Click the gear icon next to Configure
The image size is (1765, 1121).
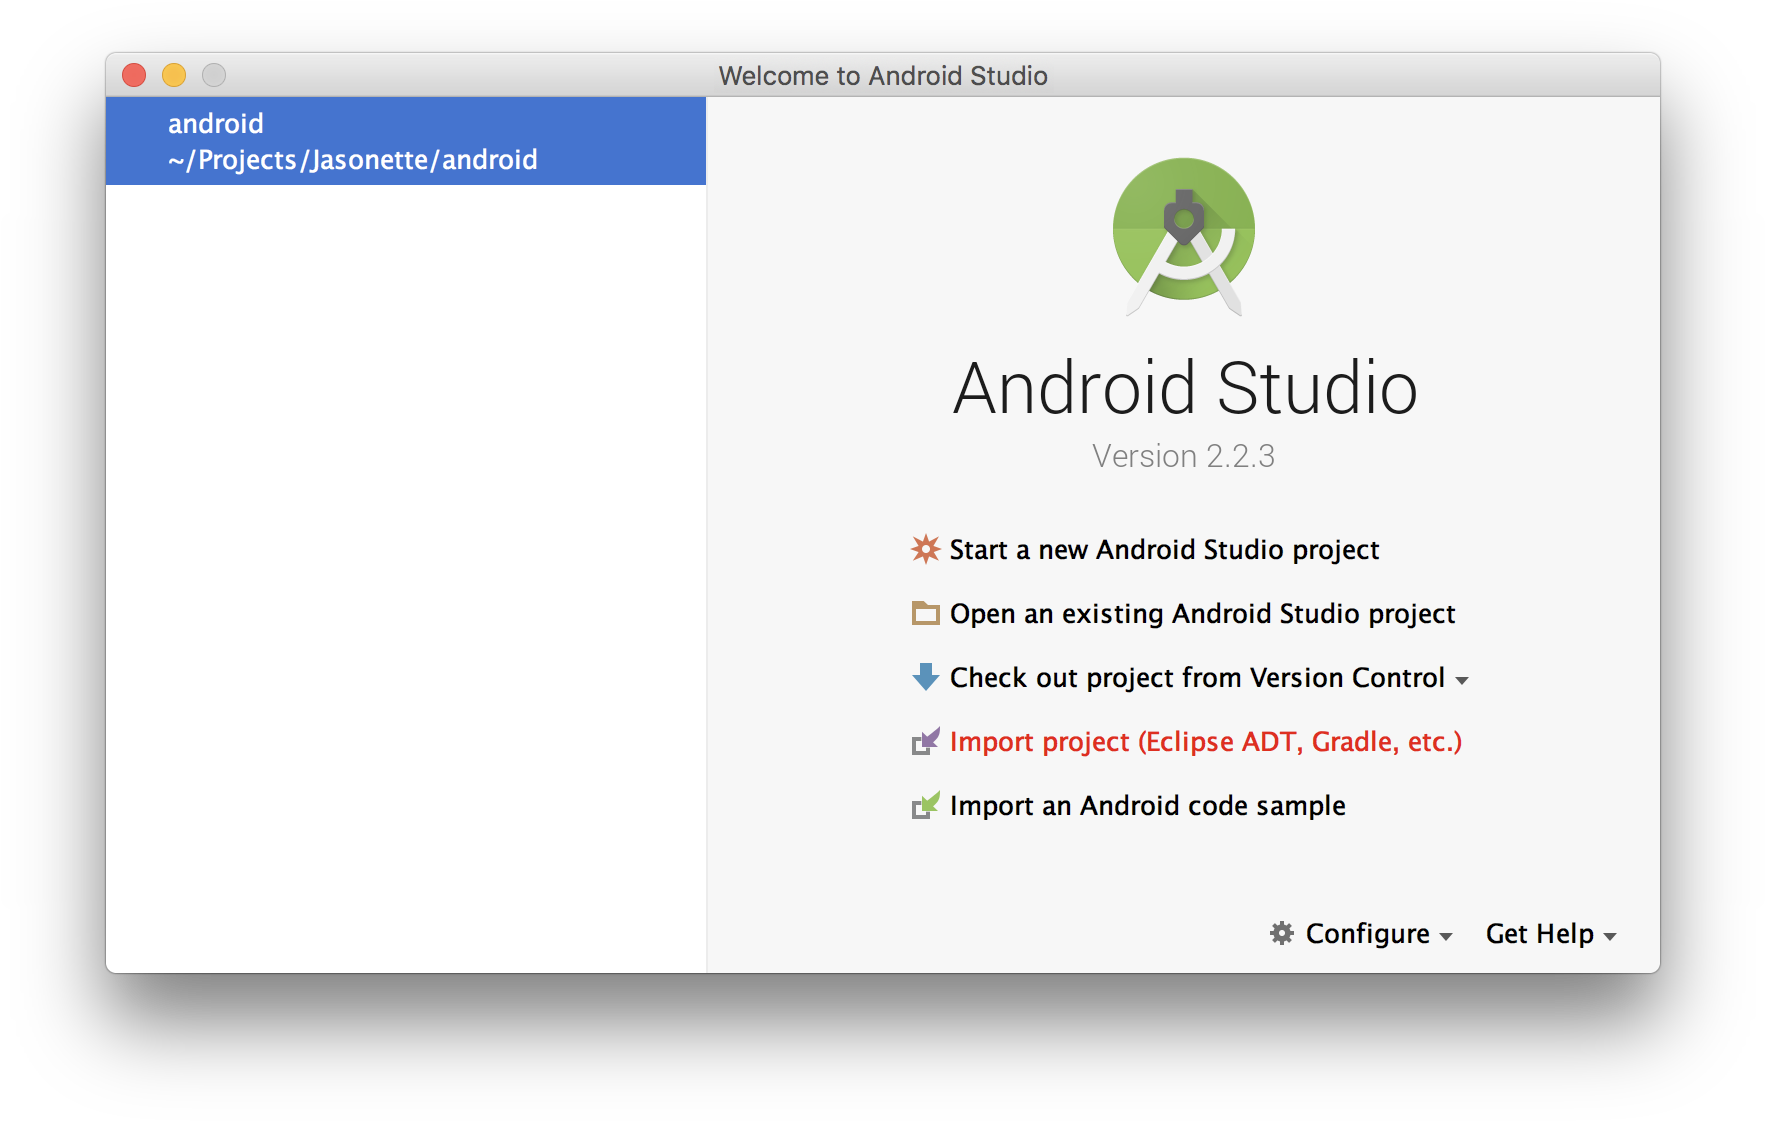pyautogui.click(x=1281, y=933)
